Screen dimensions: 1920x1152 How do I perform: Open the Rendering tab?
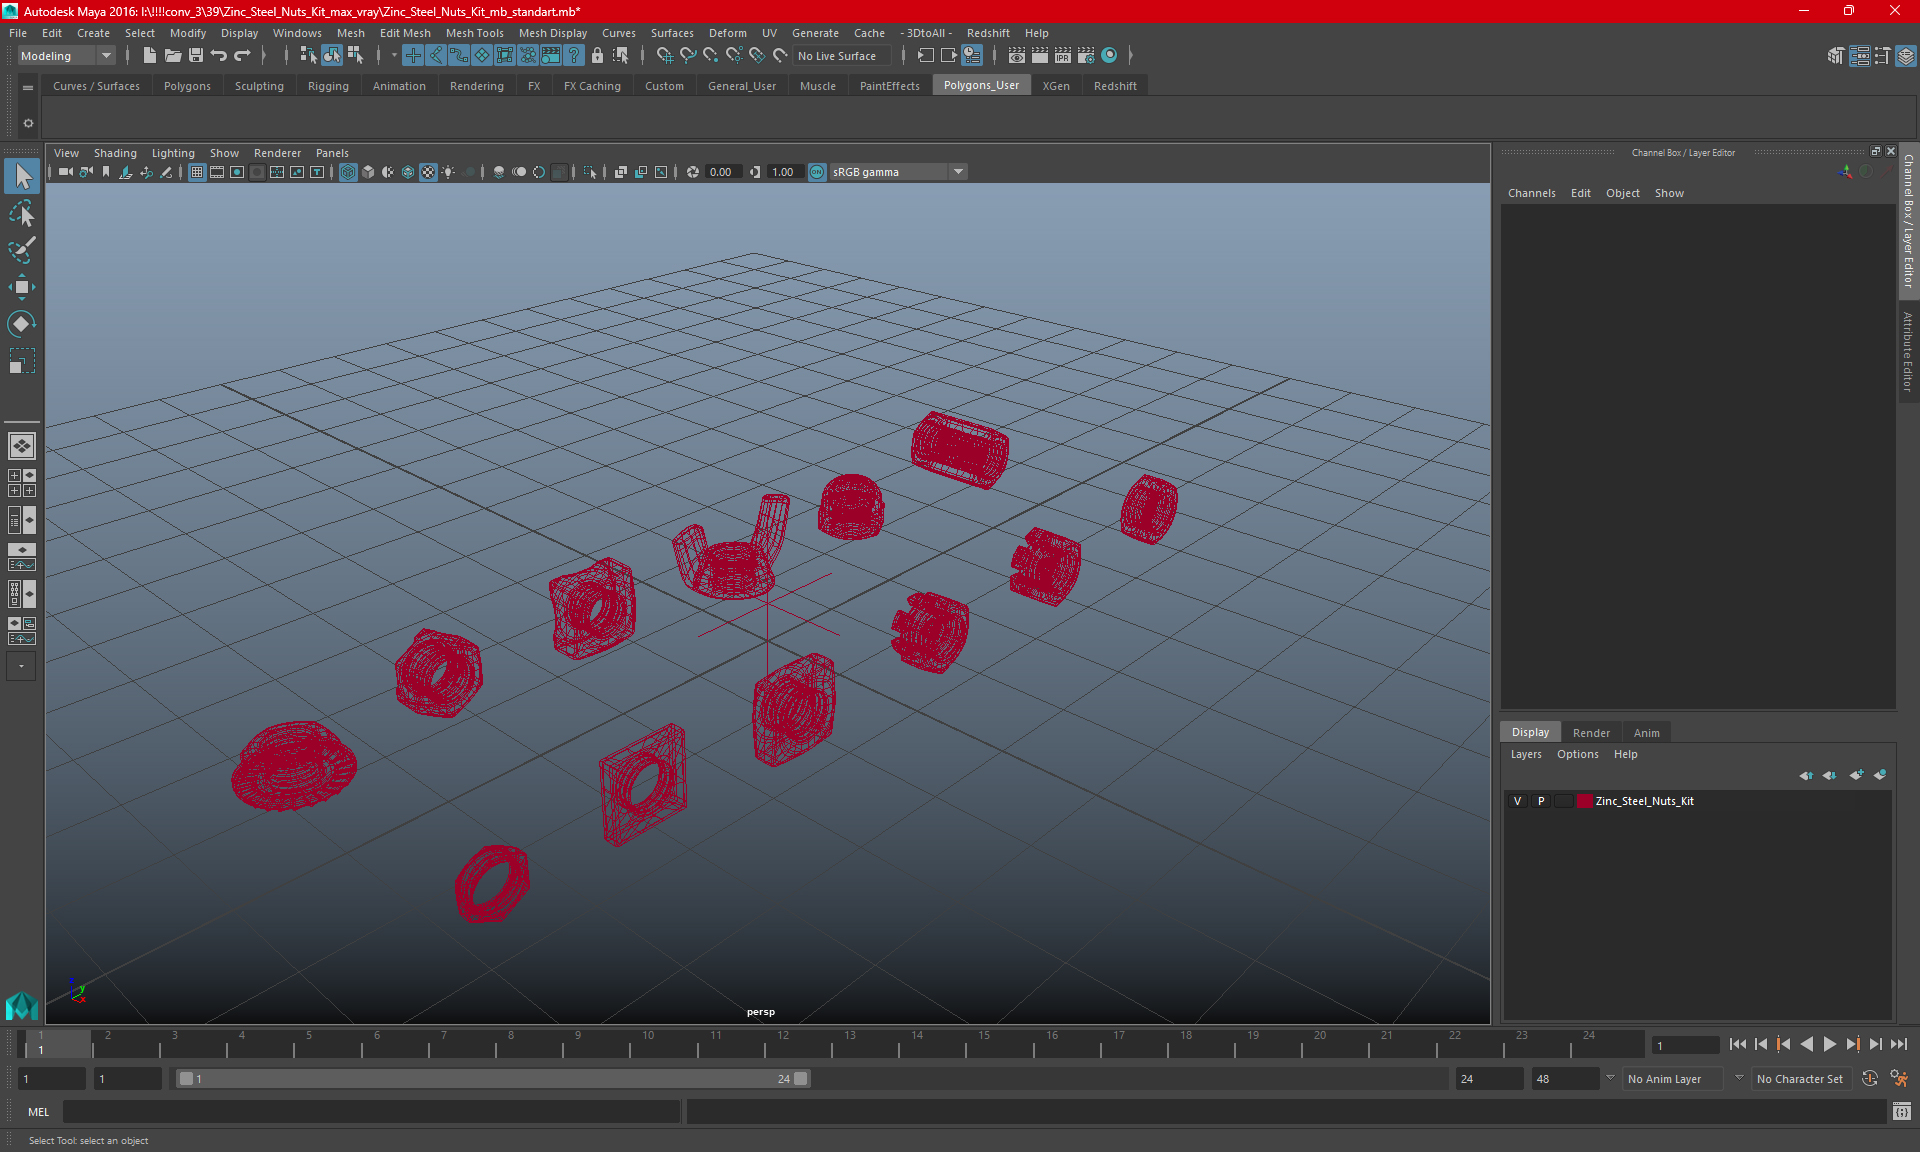476,85
